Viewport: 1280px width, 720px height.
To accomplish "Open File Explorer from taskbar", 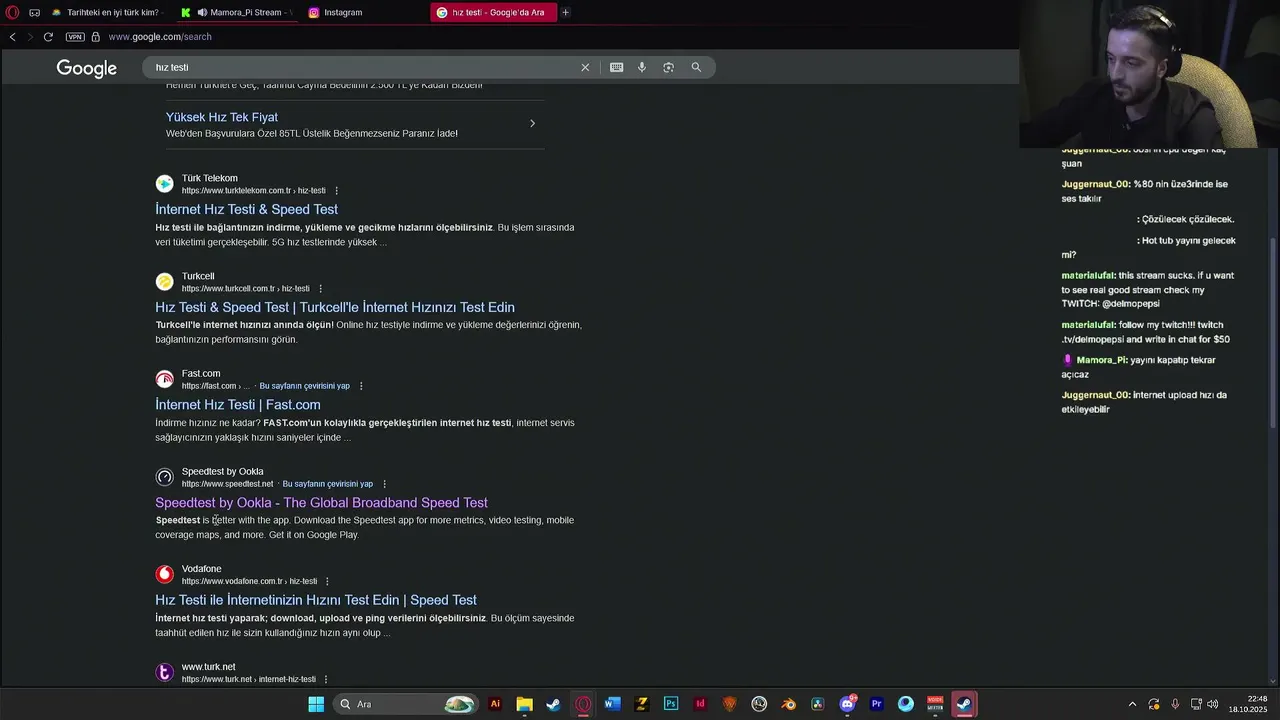I will [x=524, y=704].
